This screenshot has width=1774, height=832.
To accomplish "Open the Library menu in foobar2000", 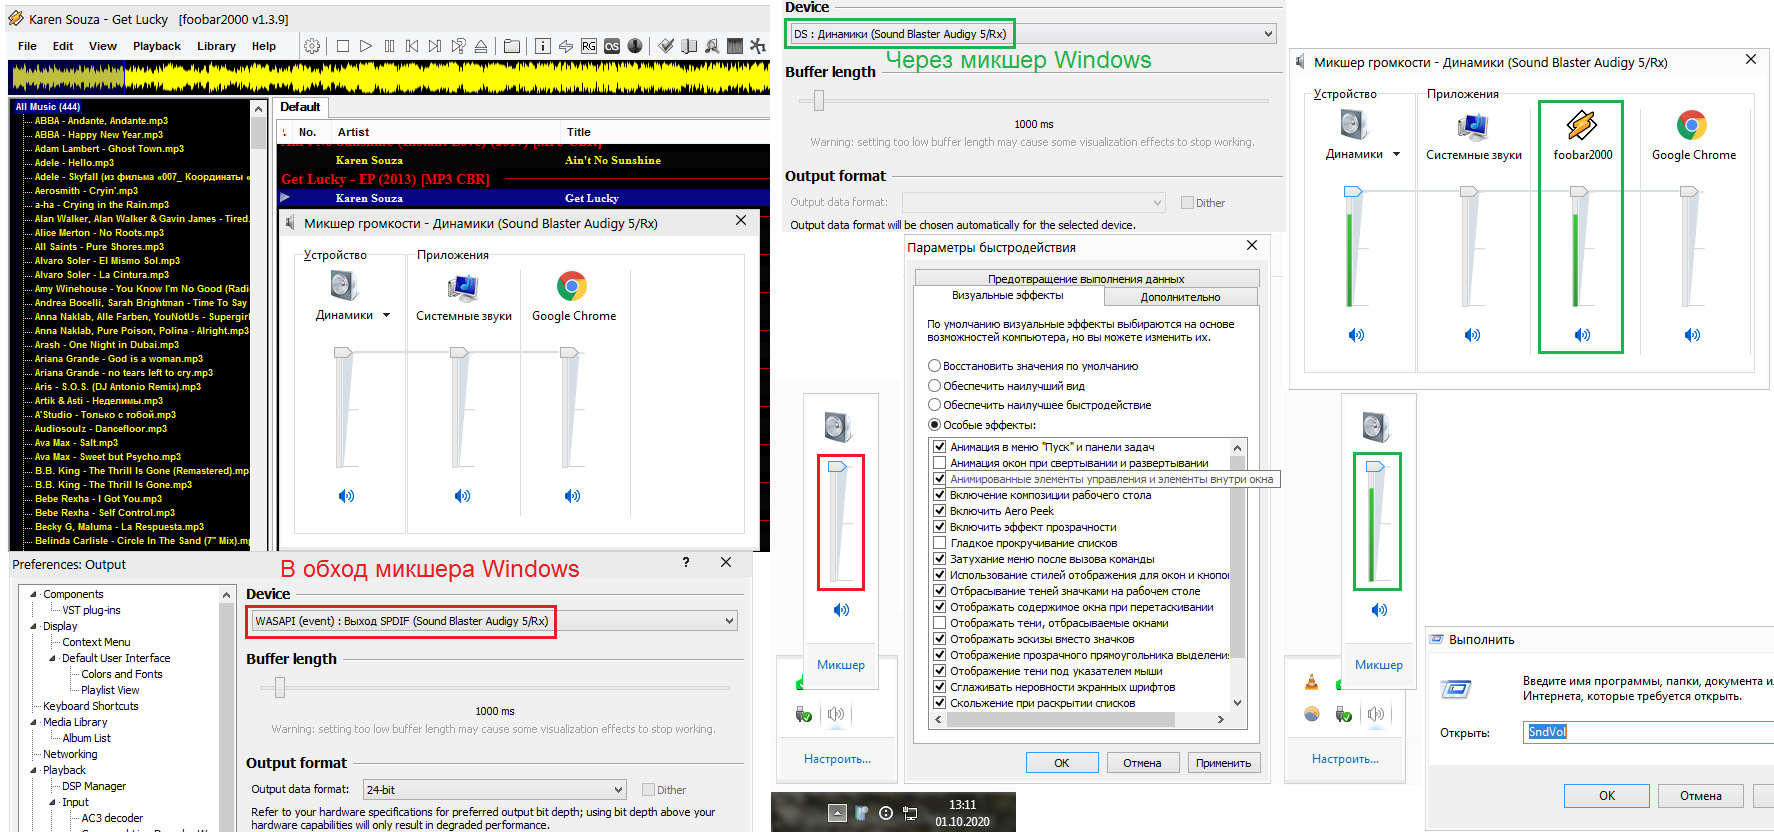I will (x=216, y=46).
